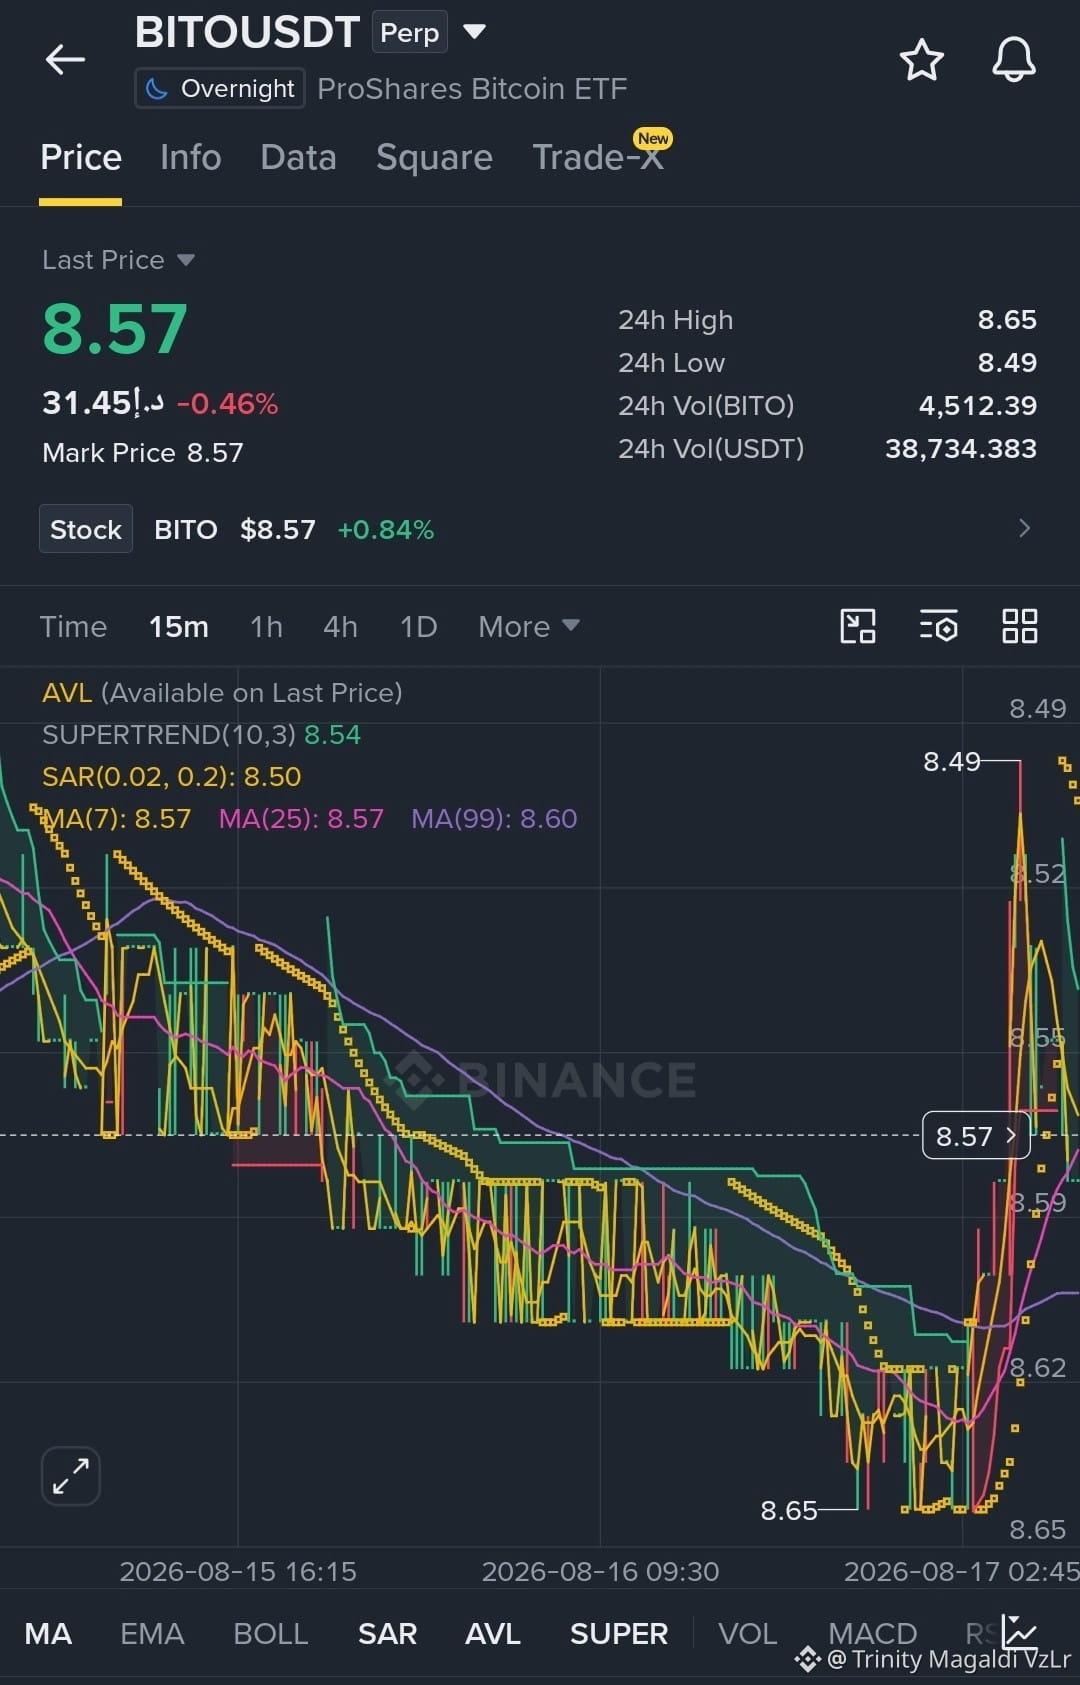Select the 1h timeframe
The width and height of the screenshot is (1080, 1685).
click(x=266, y=627)
